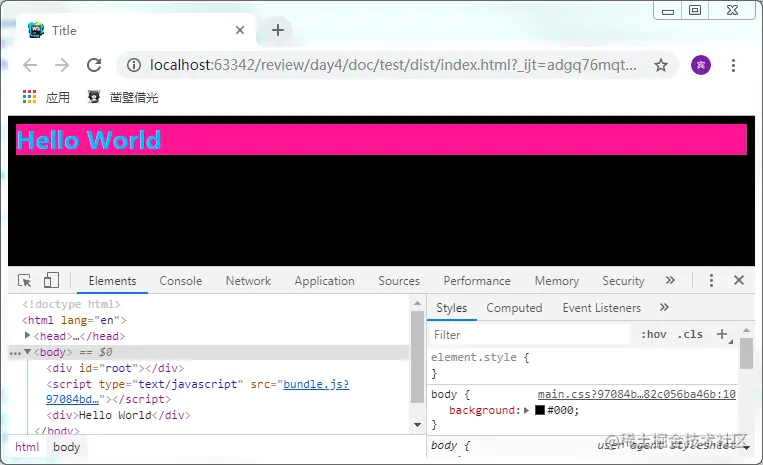Expand the head element node
763x465 pixels.
pyautogui.click(x=28, y=335)
